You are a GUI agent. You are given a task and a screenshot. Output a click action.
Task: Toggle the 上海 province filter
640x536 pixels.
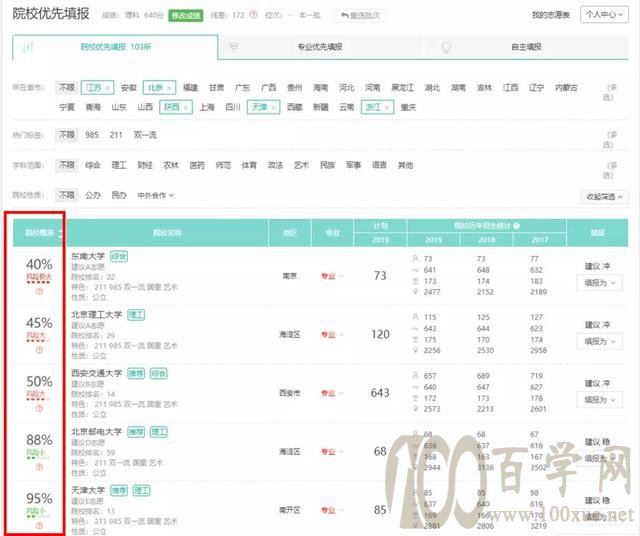click(x=207, y=107)
